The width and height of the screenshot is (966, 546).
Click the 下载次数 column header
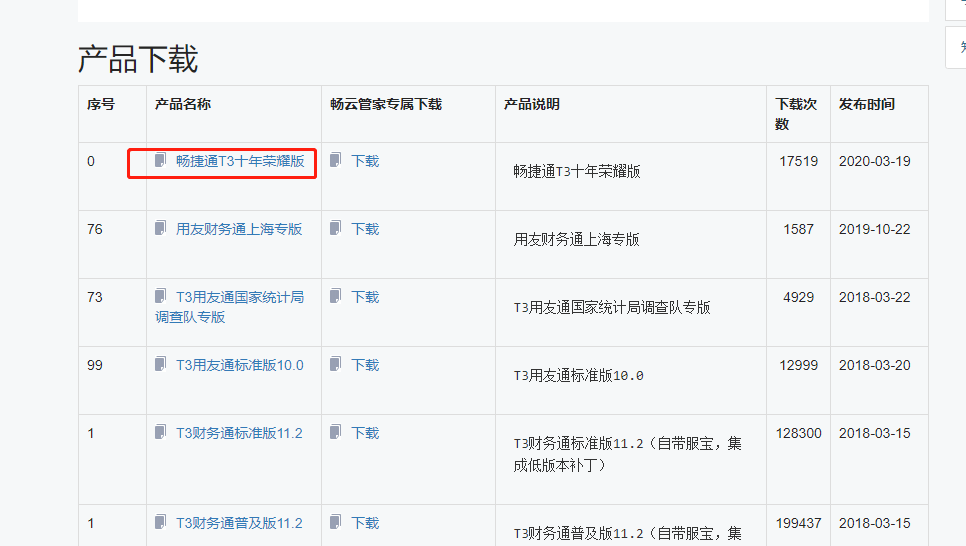coord(796,114)
